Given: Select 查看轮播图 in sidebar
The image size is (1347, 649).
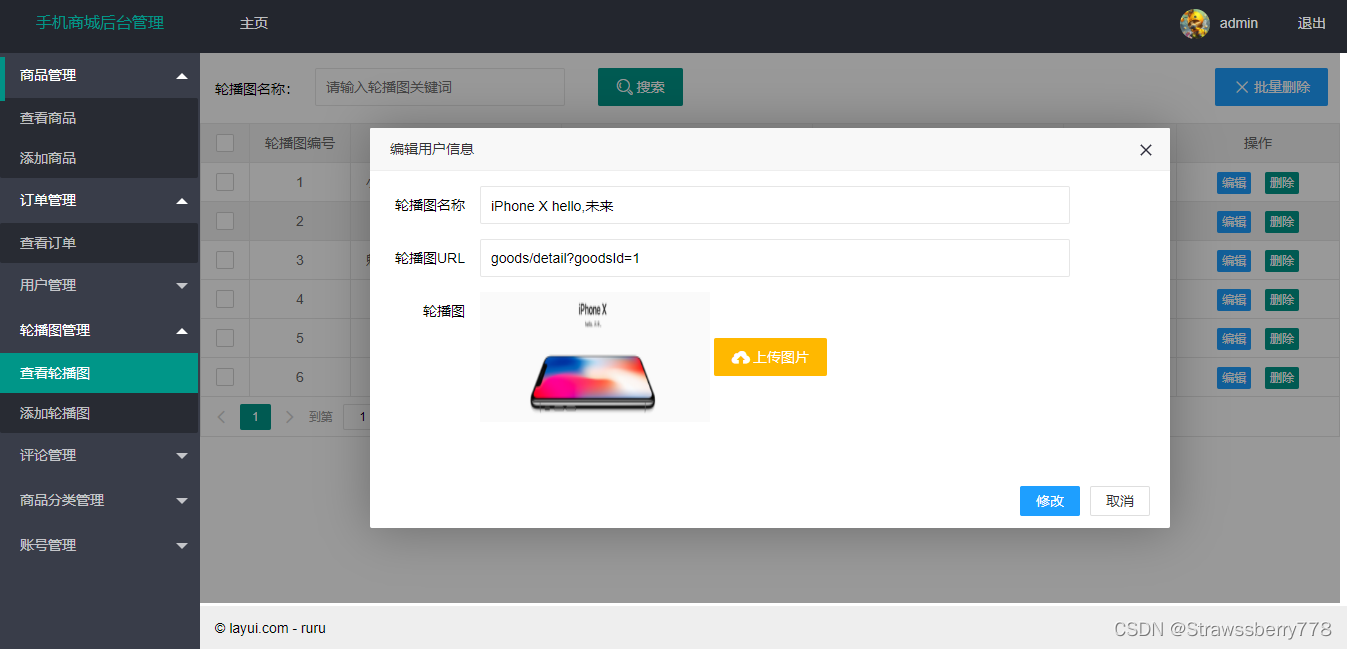Looking at the screenshot, I should (100, 373).
